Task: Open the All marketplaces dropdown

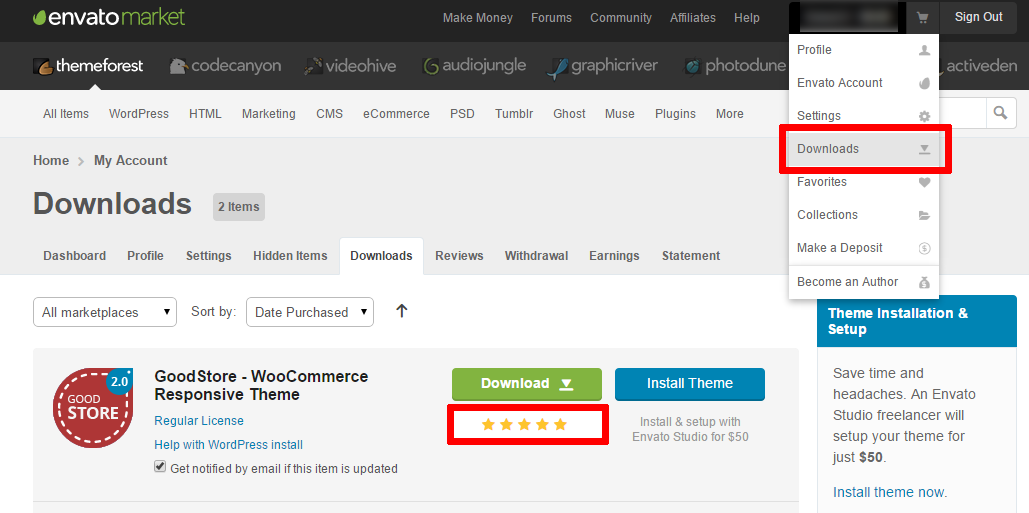Action: (x=105, y=312)
